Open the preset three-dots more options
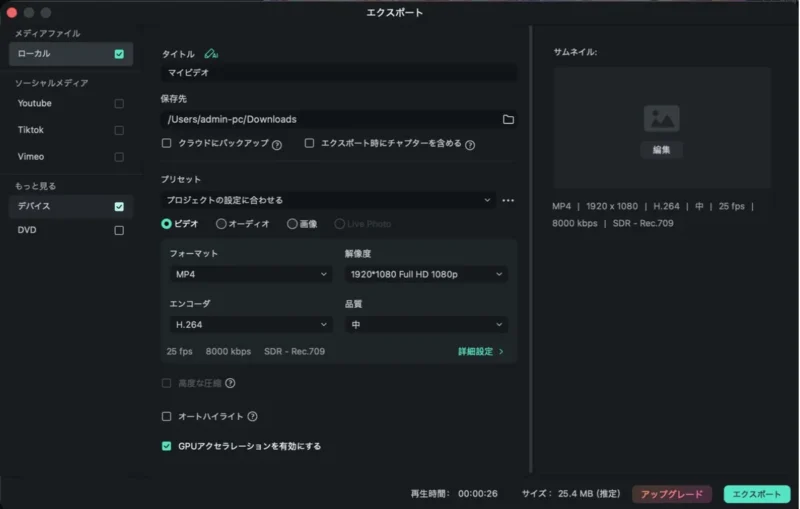This screenshot has height=509, width=800. (508, 200)
